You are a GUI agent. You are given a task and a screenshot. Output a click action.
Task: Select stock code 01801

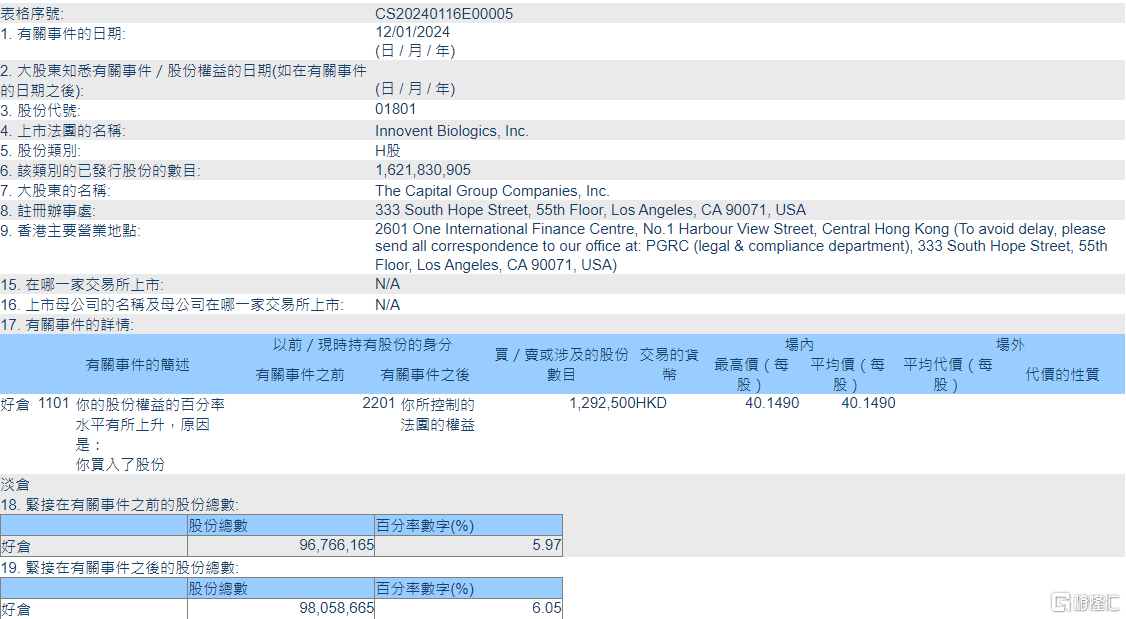coord(395,109)
